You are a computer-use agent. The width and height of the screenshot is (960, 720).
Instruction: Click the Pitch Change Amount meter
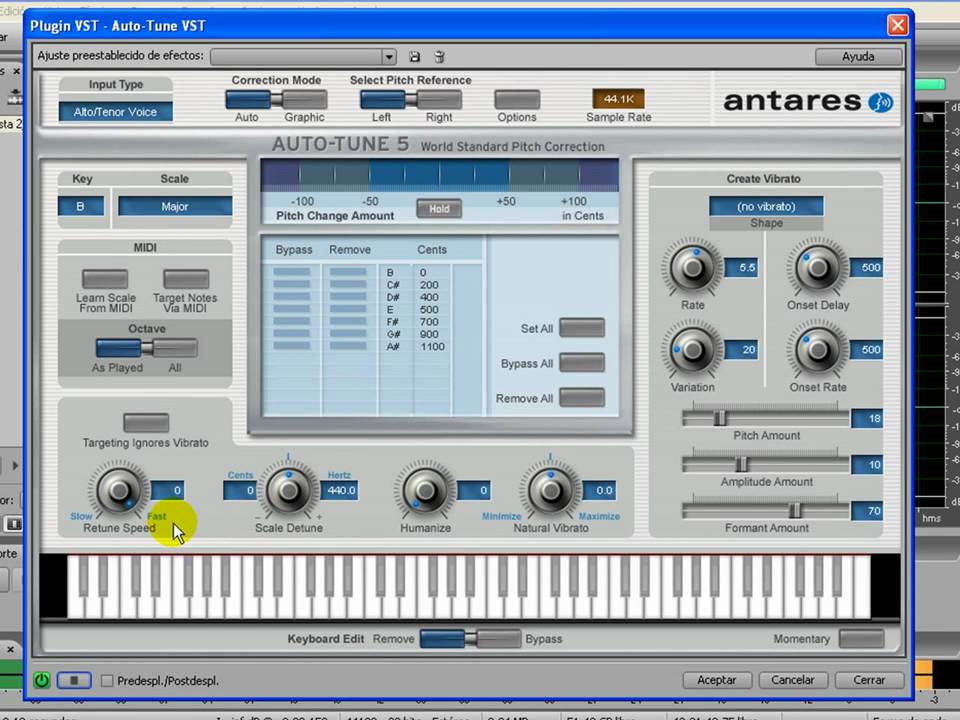click(x=440, y=175)
